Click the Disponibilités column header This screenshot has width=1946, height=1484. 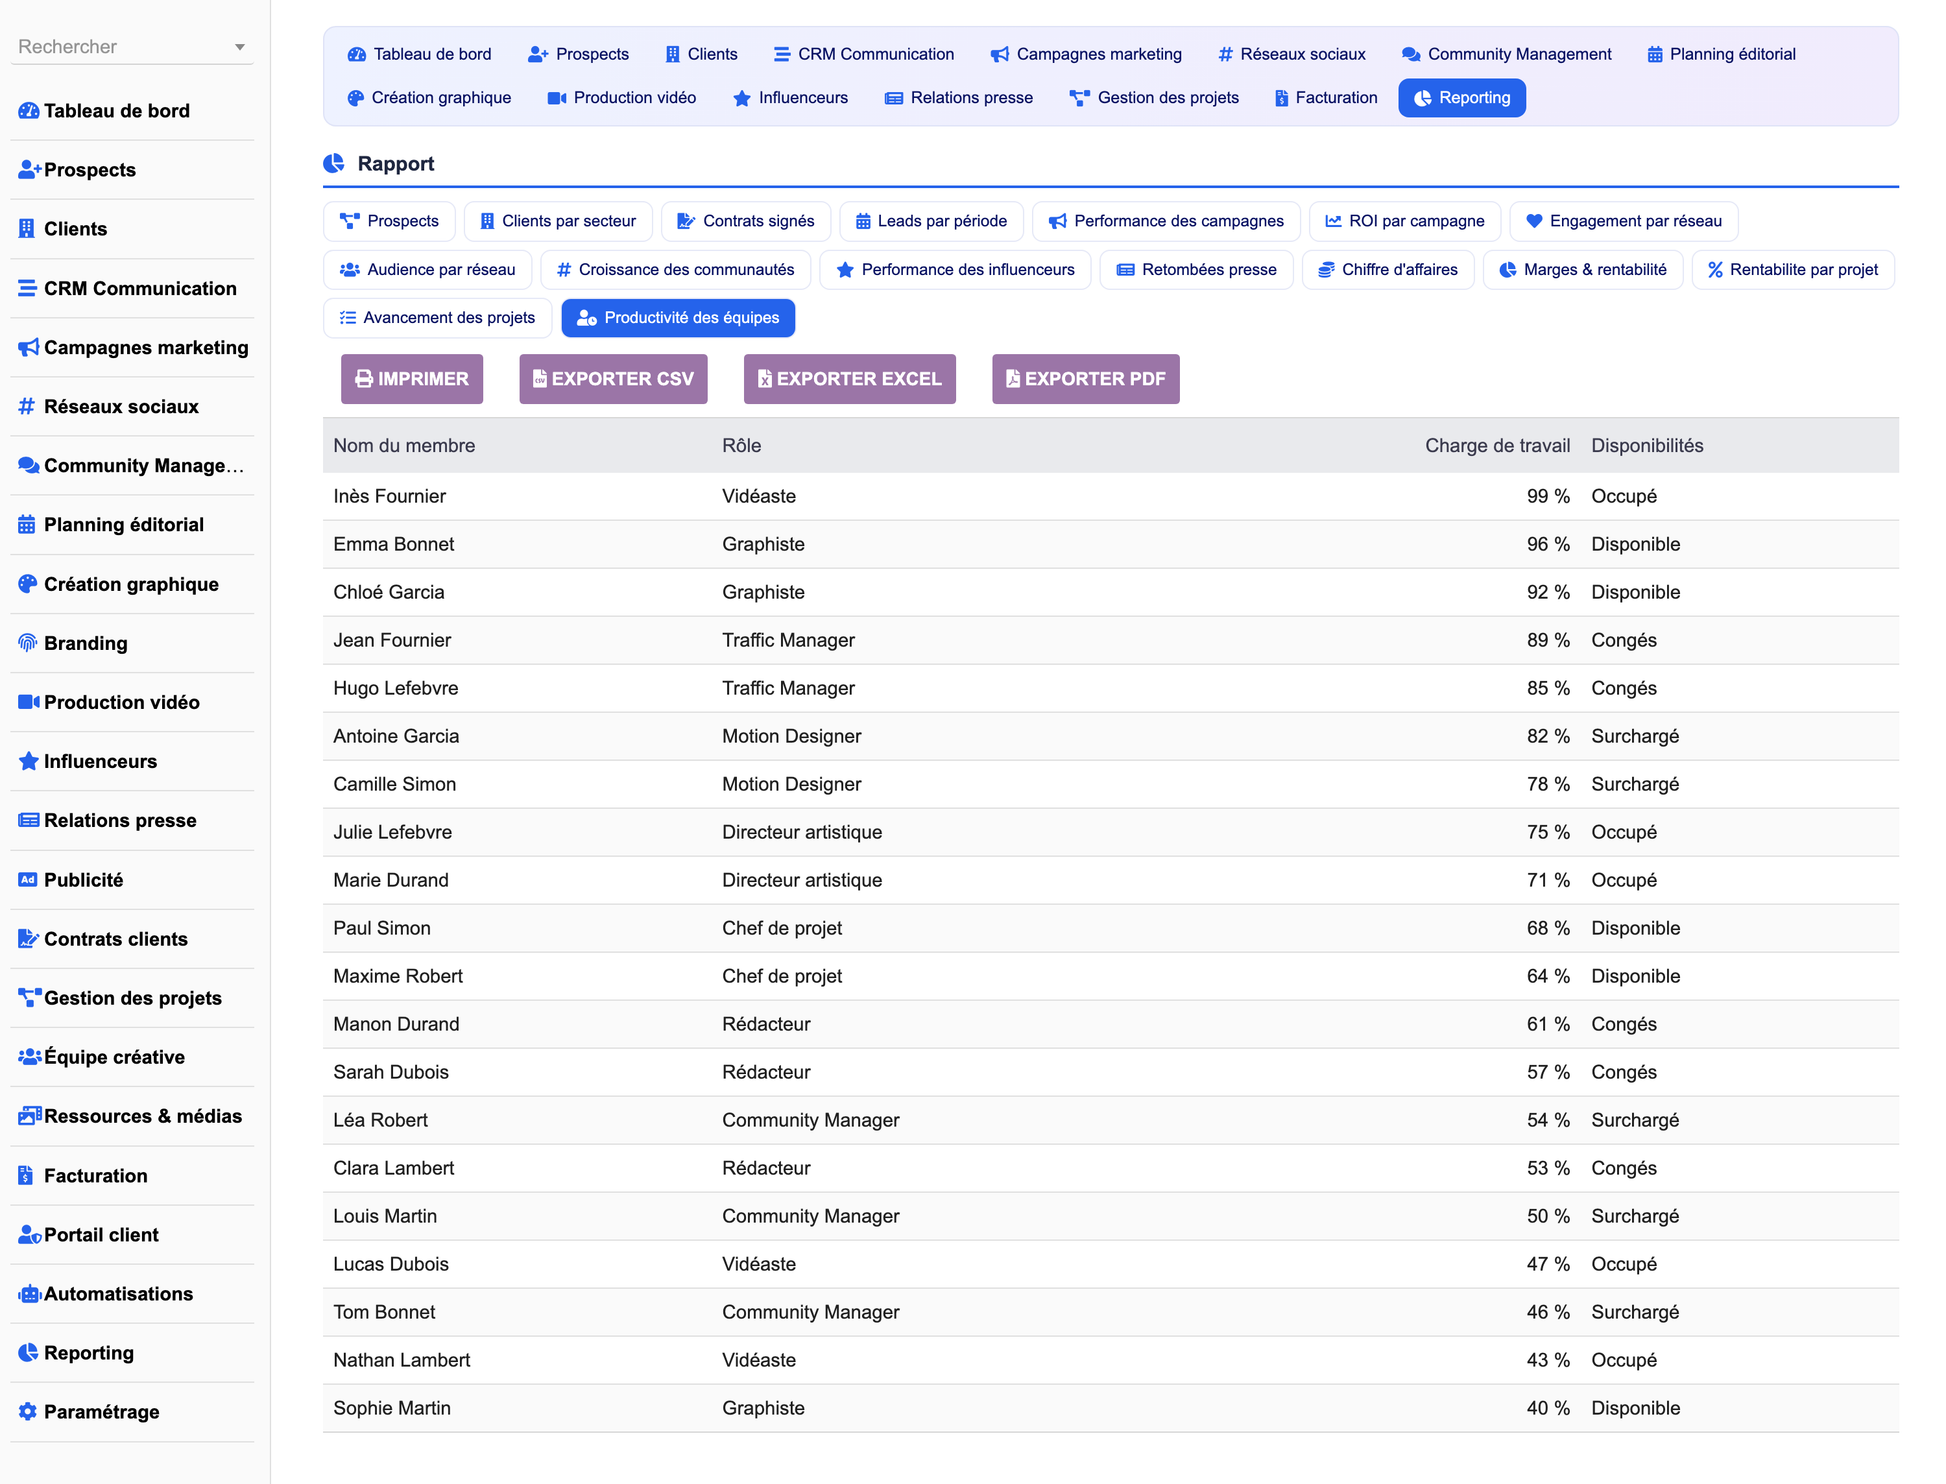click(1647, 446)
